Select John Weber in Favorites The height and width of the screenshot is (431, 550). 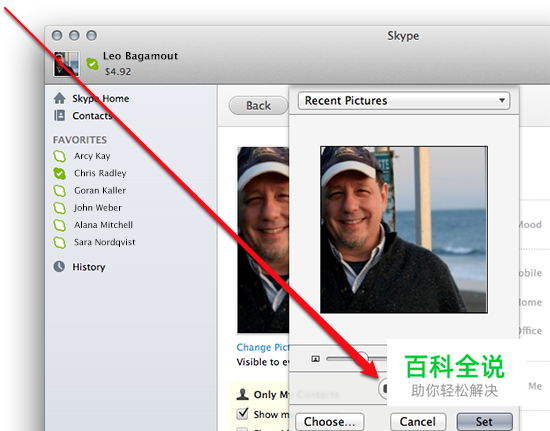point(98,208)
